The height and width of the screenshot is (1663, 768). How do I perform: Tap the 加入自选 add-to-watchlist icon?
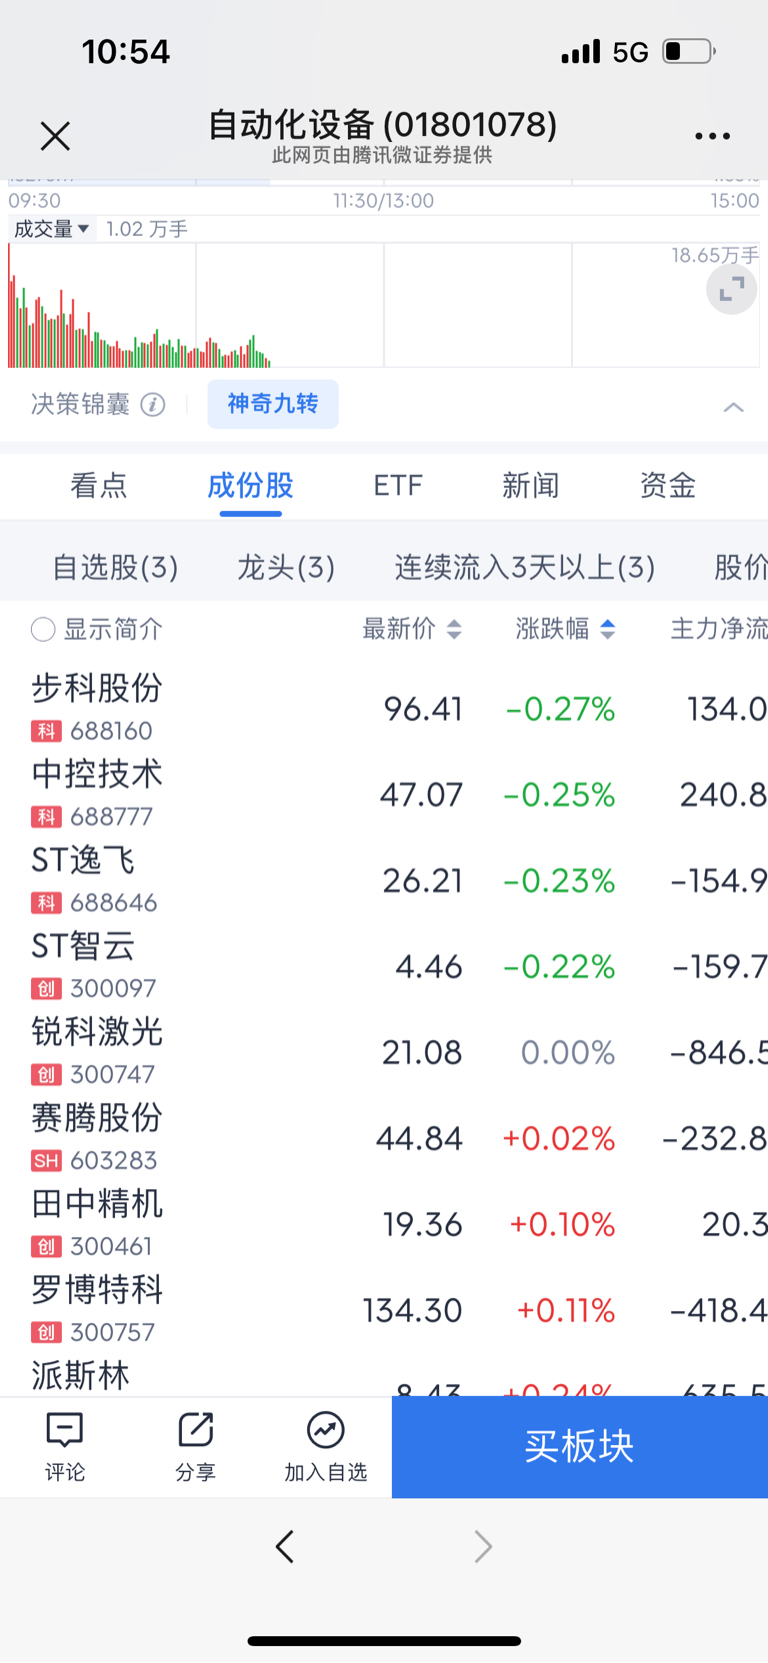(325, 1430)
